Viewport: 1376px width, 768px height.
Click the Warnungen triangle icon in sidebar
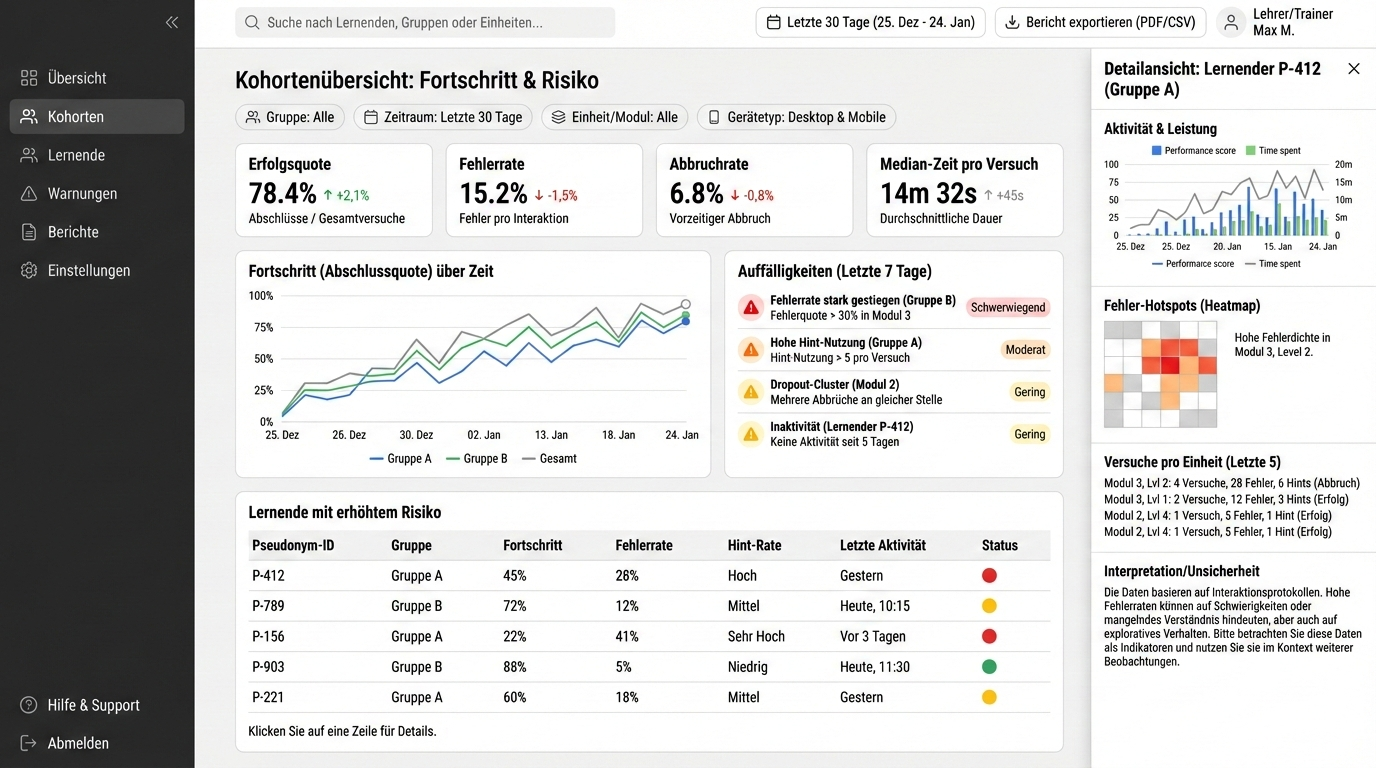tap(29, 194)
